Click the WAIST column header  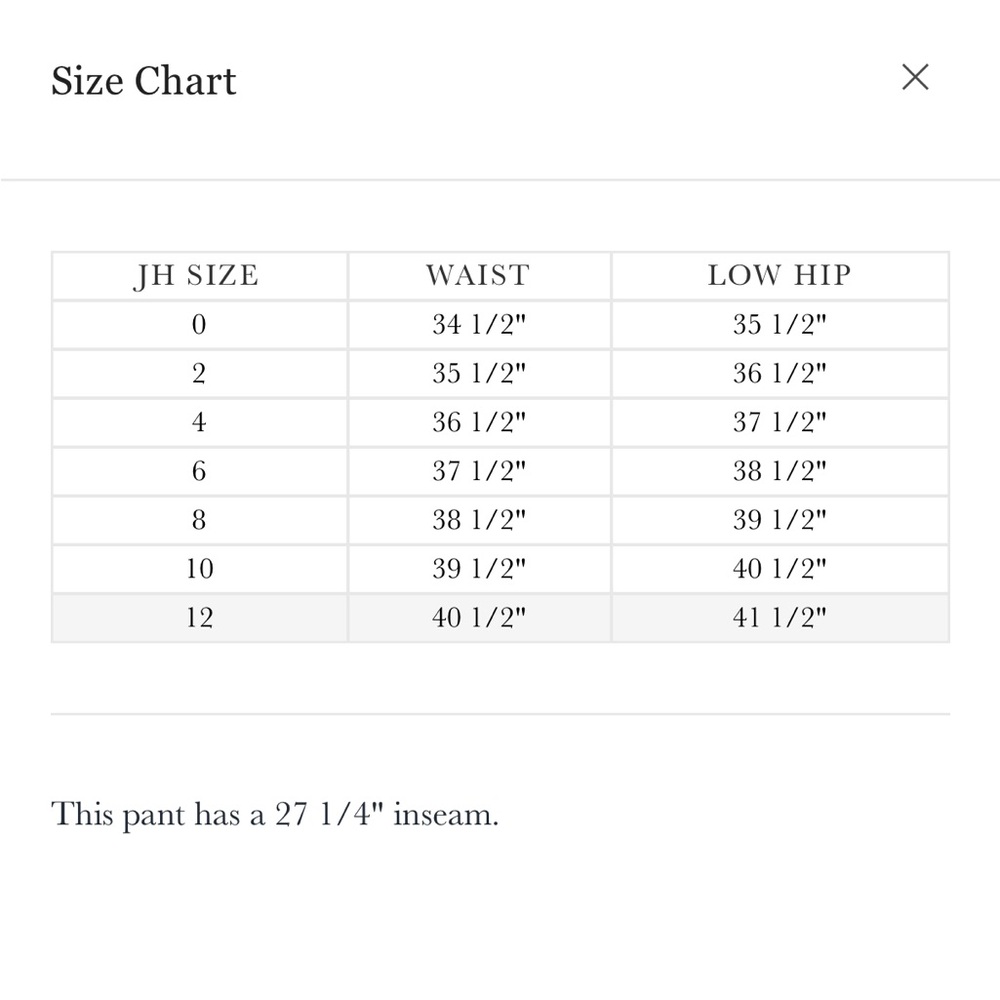click(x=479, y=276)
